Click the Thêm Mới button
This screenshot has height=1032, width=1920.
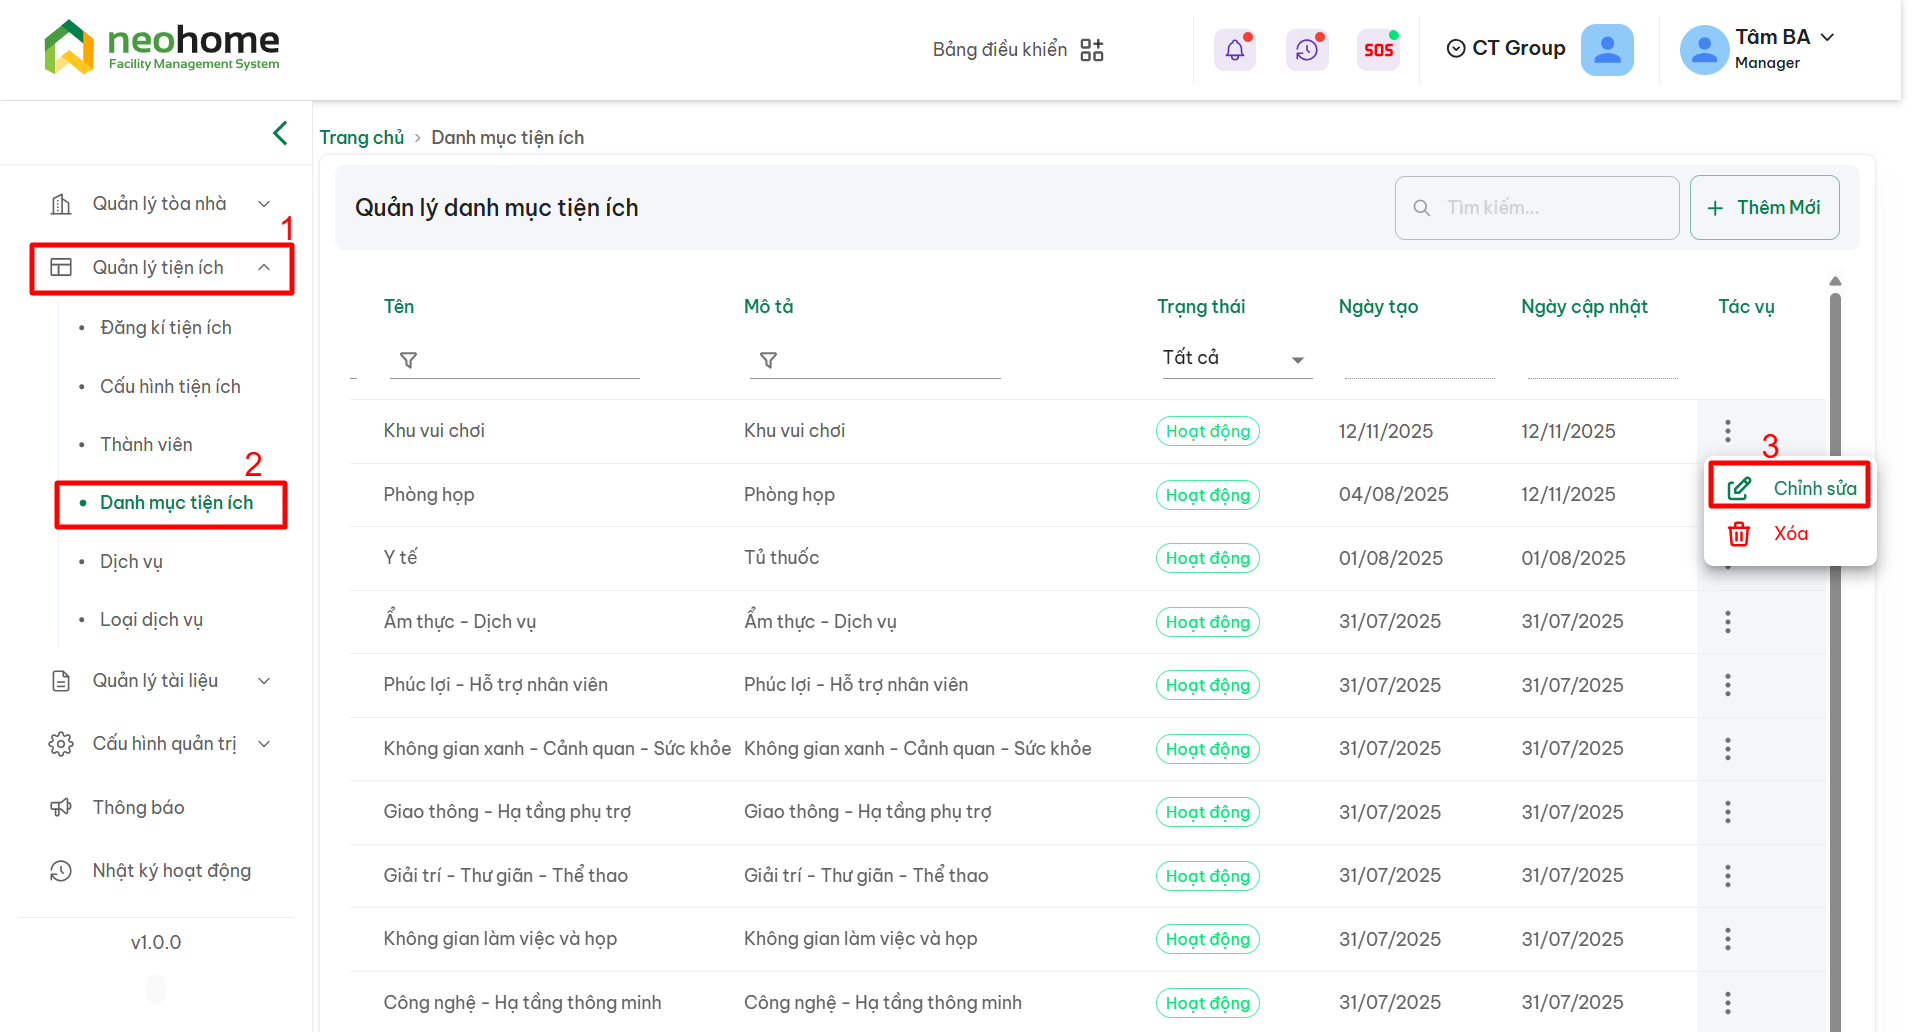[x=1764, y=208]
